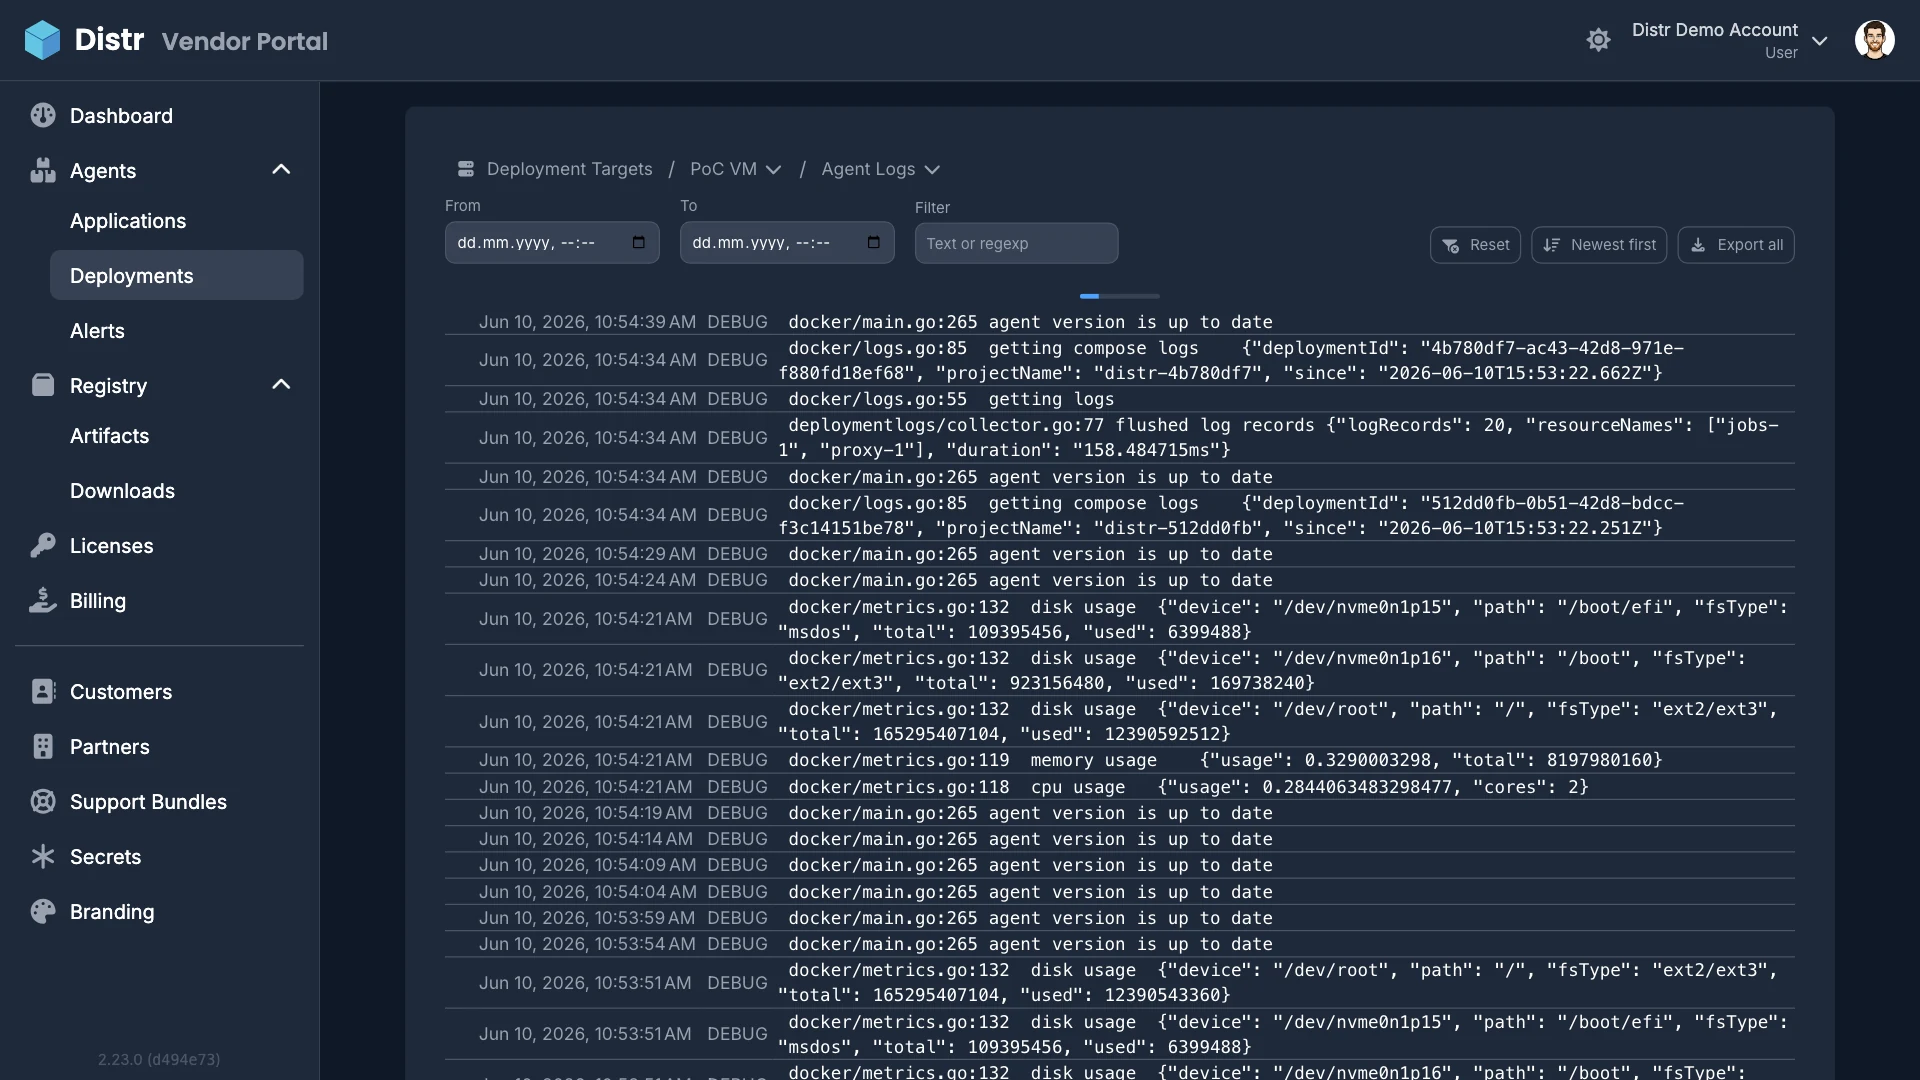The image size is (1920, 1080).
Task: Click the Licenses key icon
Action: (43, 545)
